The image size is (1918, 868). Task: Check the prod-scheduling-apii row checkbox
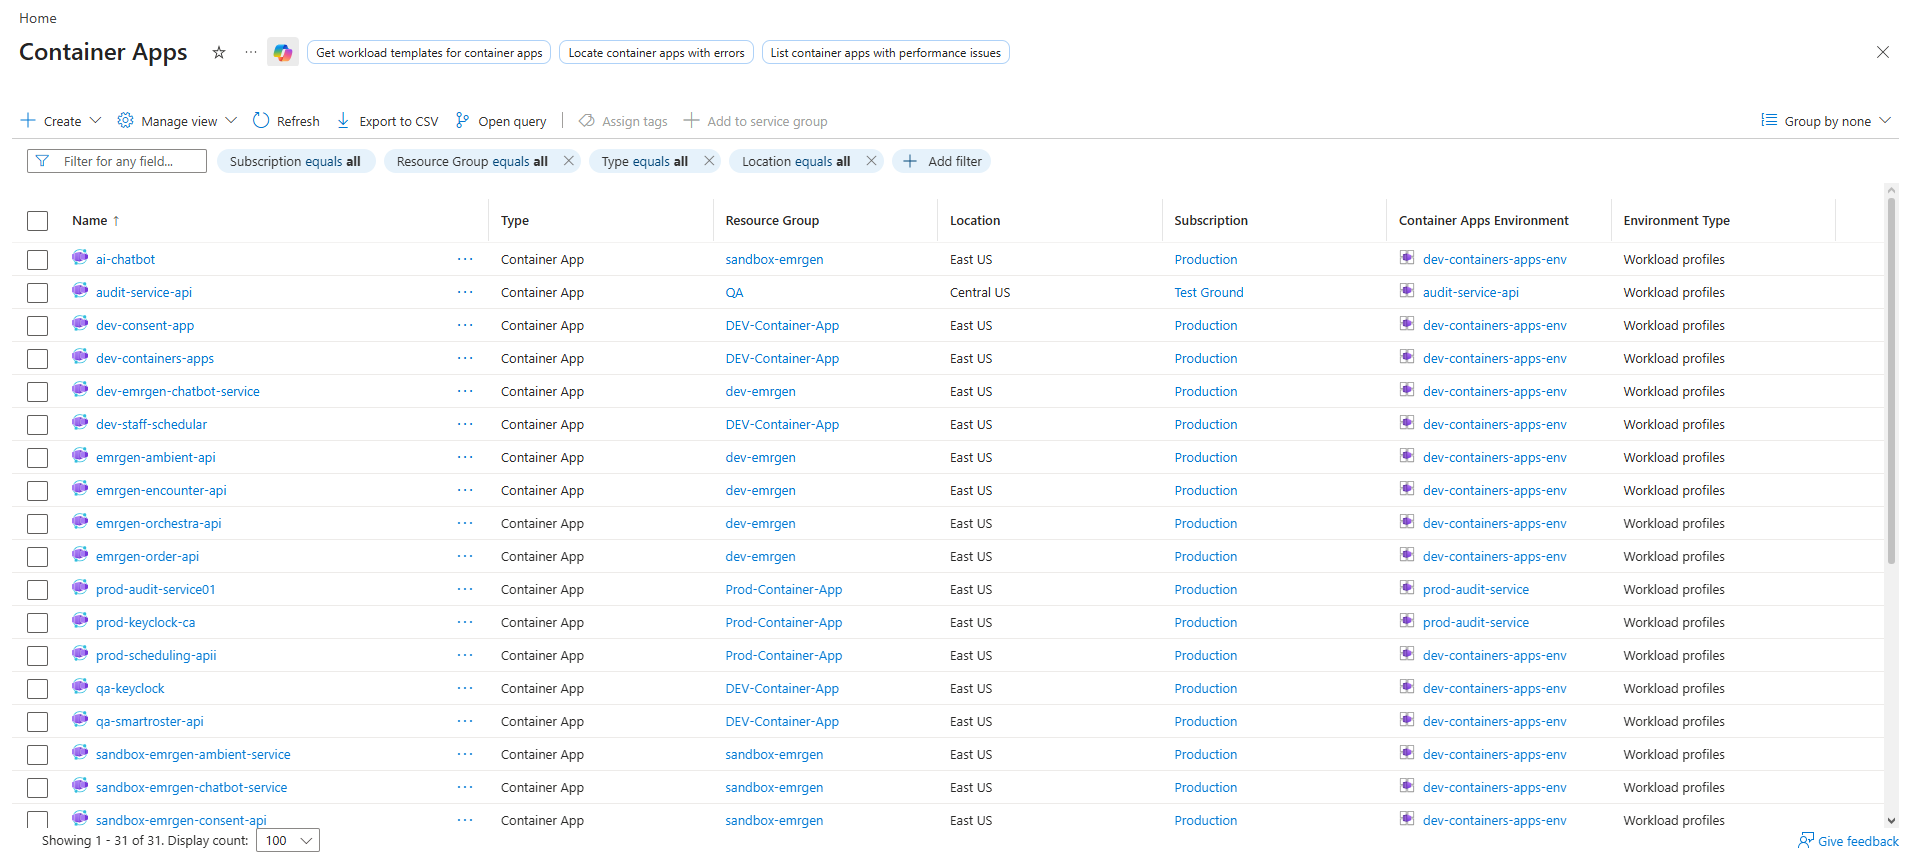38,656
